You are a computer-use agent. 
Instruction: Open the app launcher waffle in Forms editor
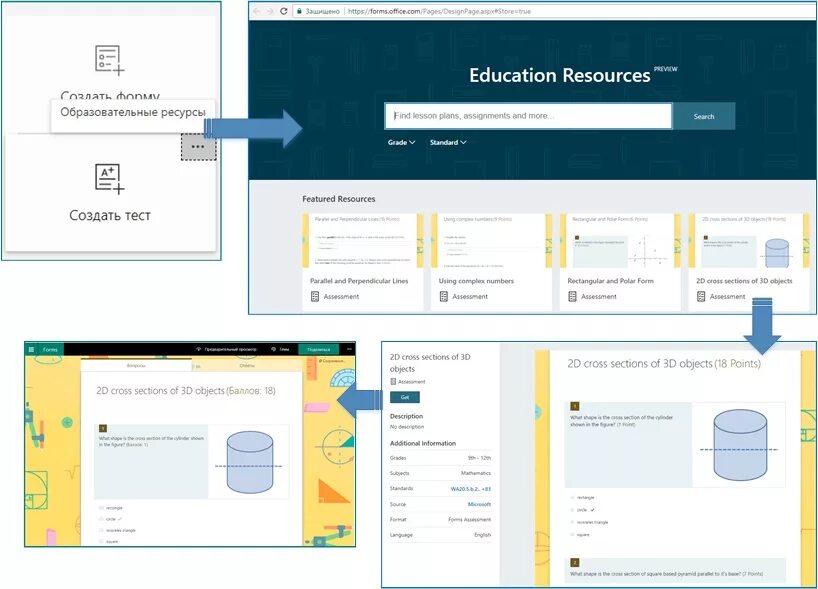coord(31,349)
